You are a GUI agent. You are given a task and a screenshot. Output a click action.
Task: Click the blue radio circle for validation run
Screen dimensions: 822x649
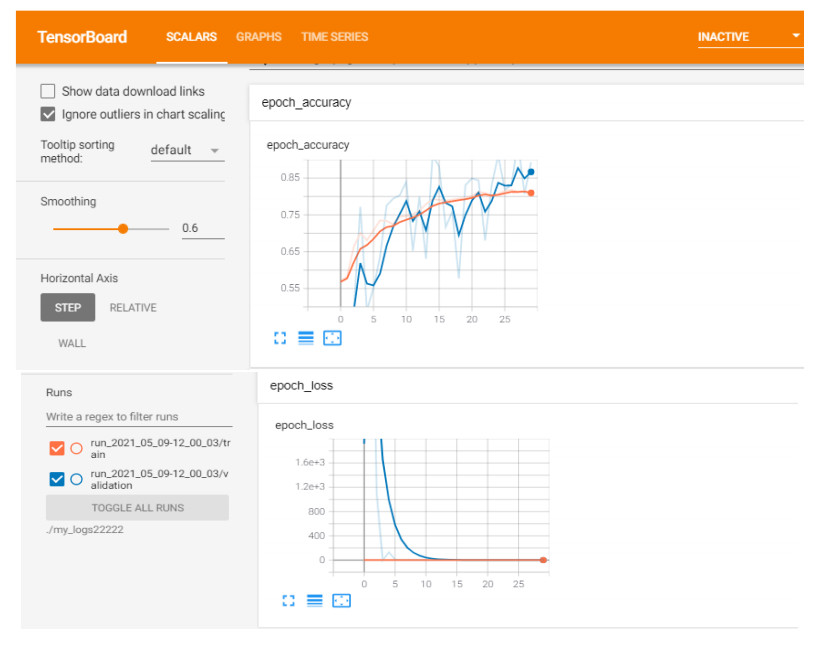(77, 479)
